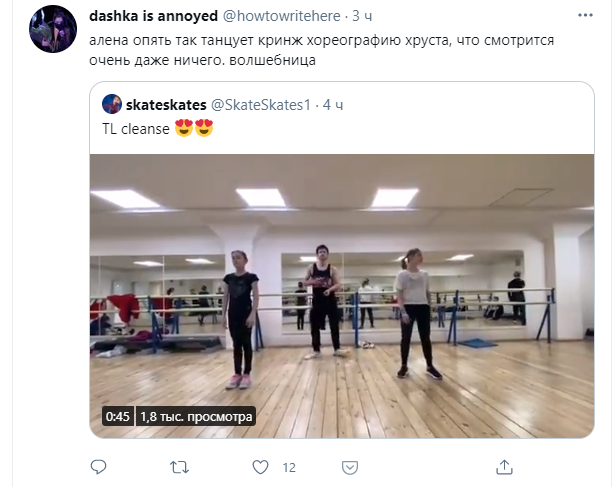Click the 0:45 video duration badge
Viewport: 615px width, 487px height.
[x=118, y=416]
